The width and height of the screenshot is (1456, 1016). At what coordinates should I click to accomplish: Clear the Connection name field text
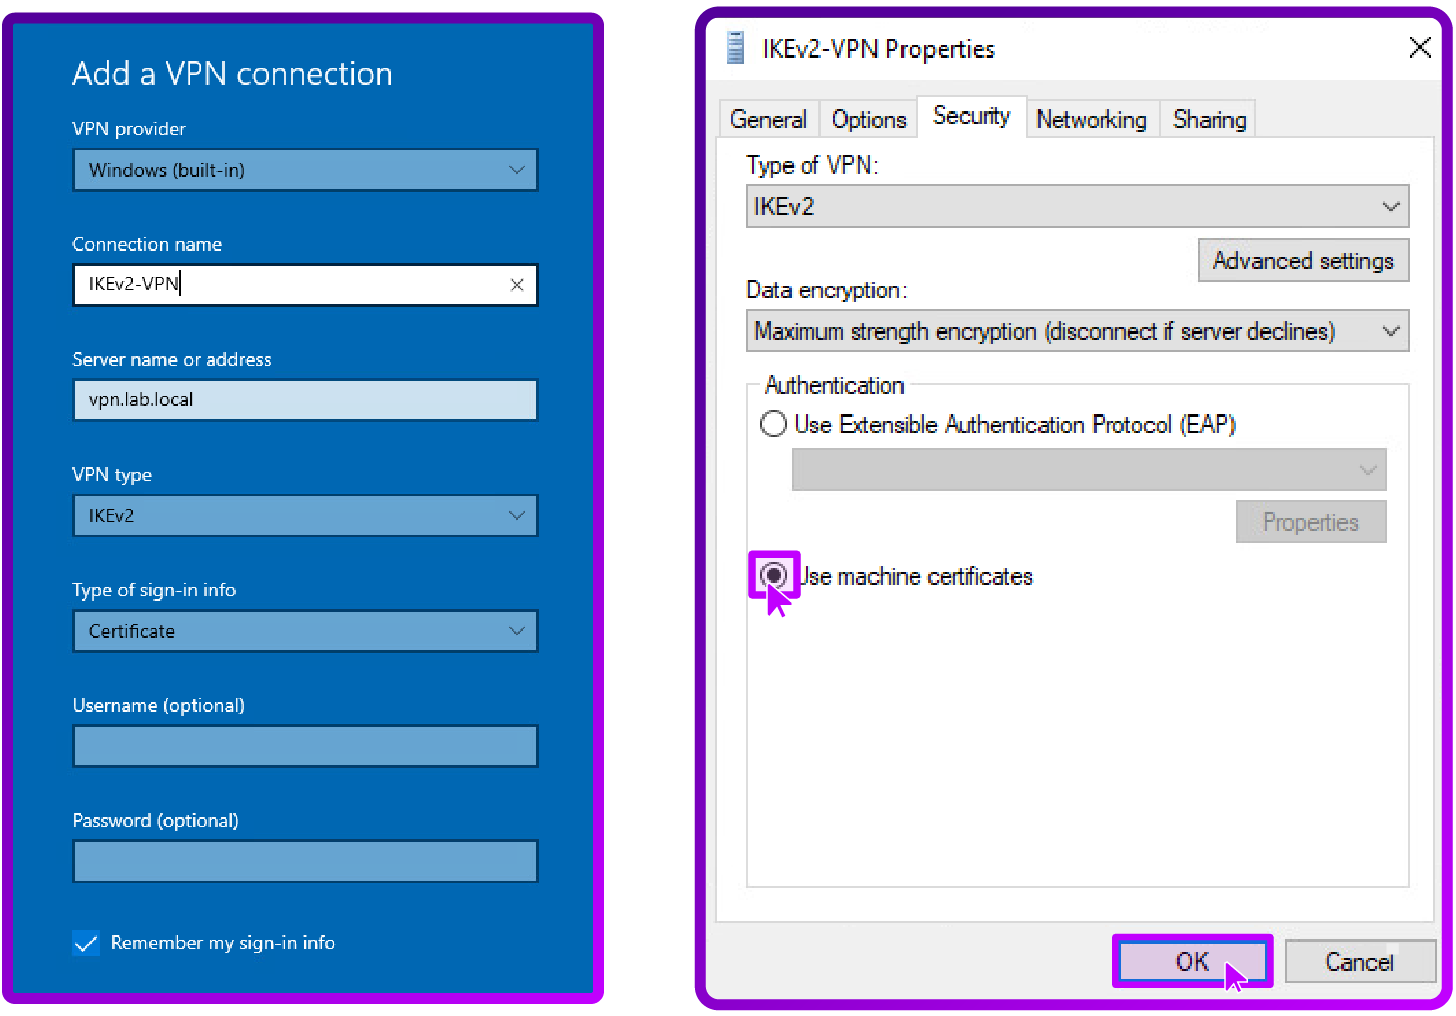[x=517, y=285]
